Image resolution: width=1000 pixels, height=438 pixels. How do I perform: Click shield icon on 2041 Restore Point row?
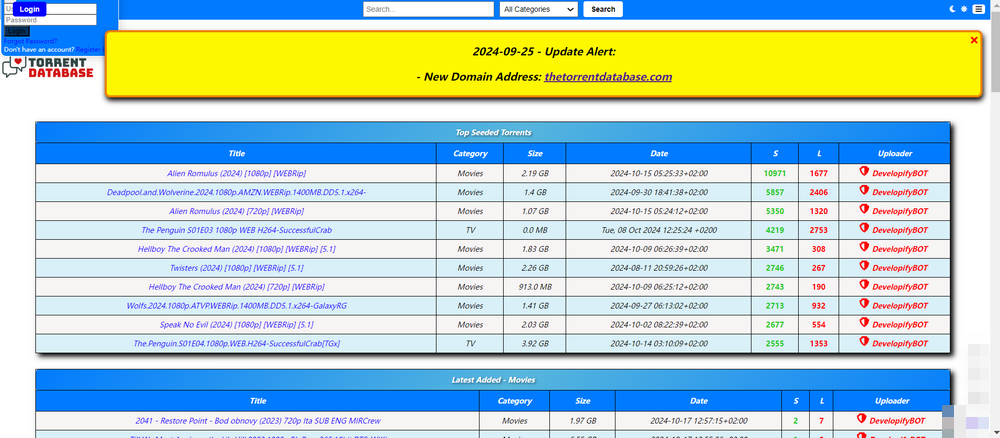(x=862, y=419)
